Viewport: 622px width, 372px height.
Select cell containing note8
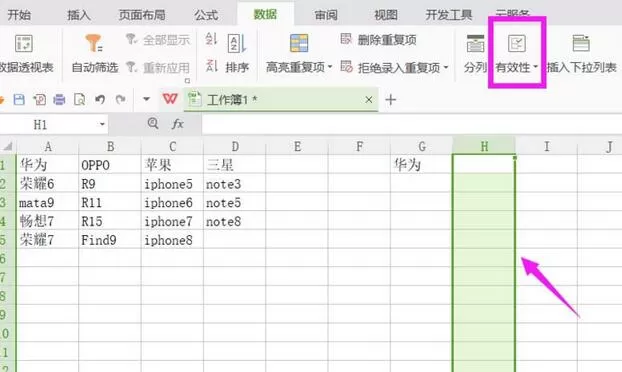(x=235, y=221)
